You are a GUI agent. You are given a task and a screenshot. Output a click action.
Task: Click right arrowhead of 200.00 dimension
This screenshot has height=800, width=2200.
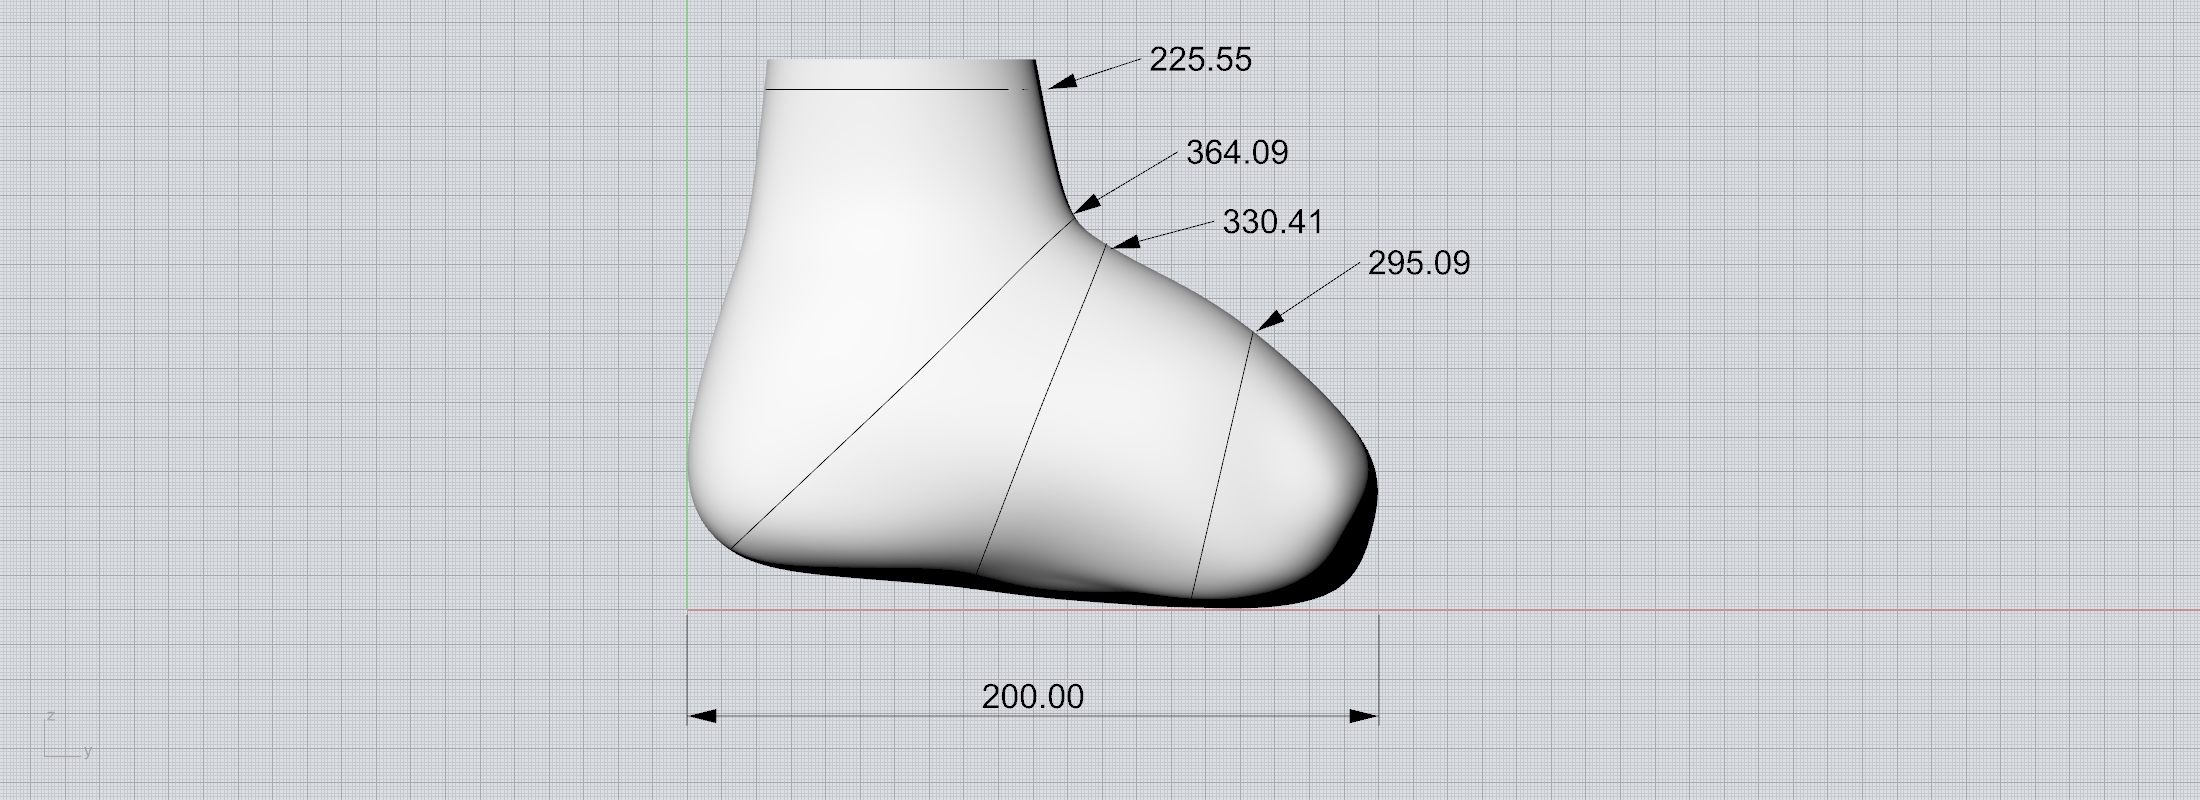click(1364, 716)
